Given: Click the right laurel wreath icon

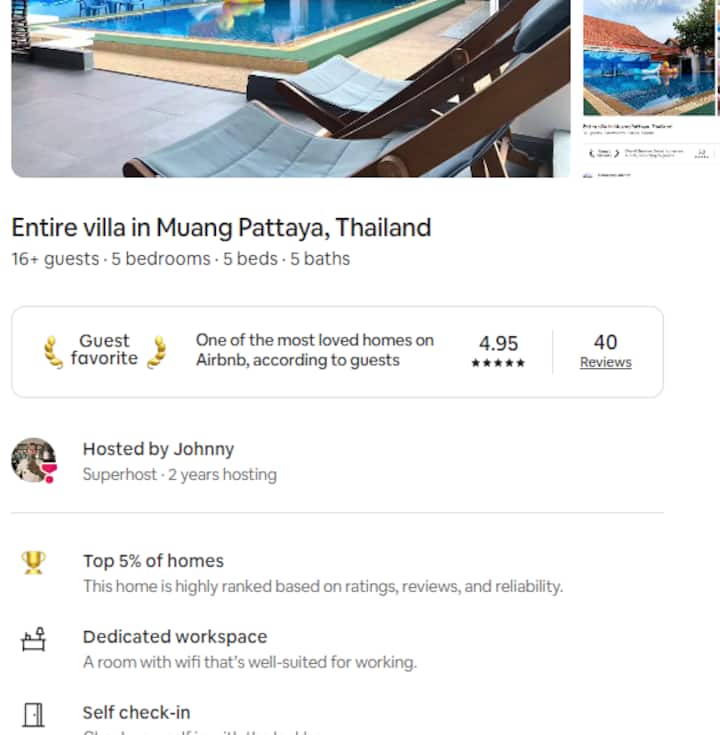Looking at the screenshot, I should point(156,350).
